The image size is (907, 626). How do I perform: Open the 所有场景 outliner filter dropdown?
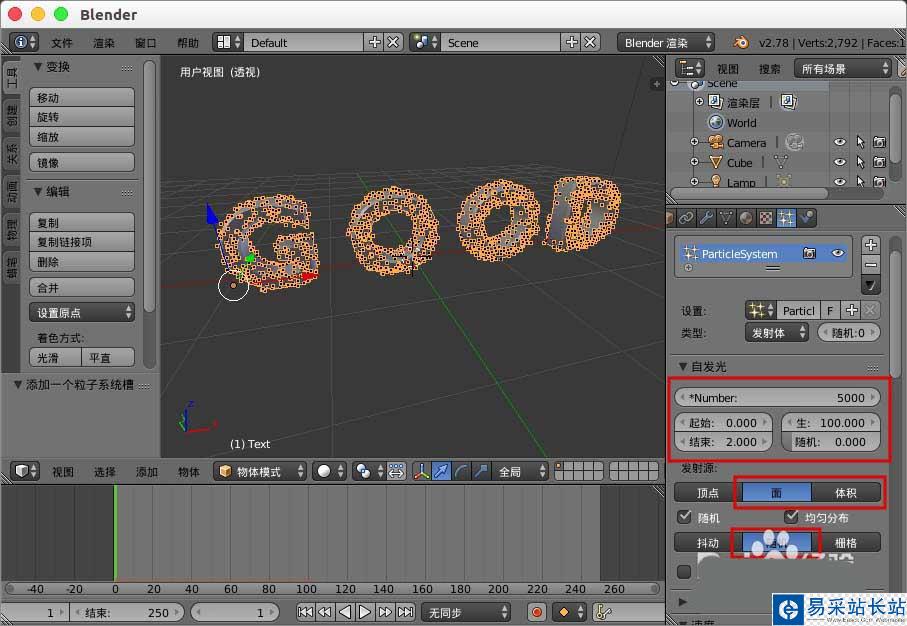(842, 68)
